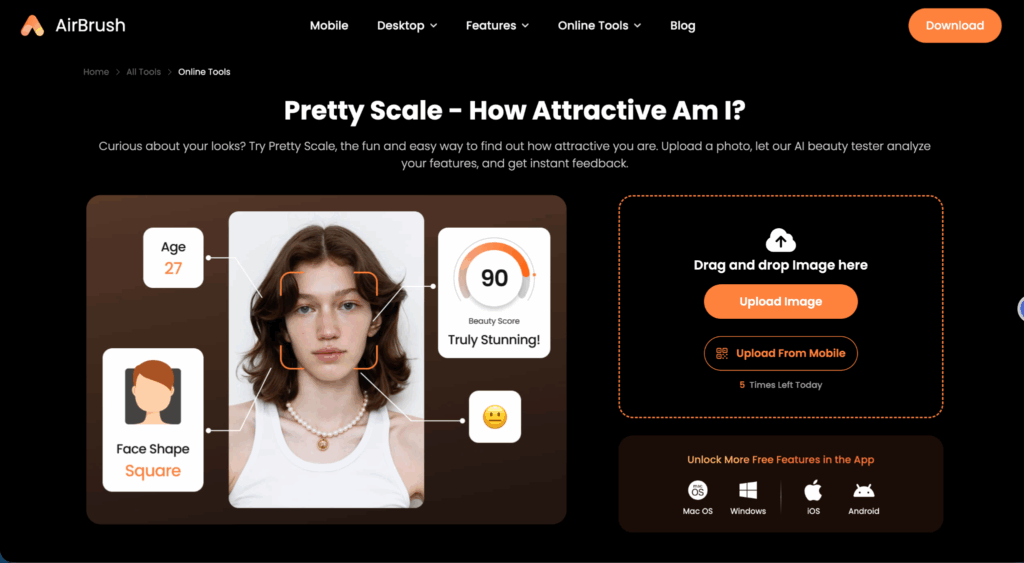Click the sample portrait photo
The image size is (1024, 563).
click(326, 359)
